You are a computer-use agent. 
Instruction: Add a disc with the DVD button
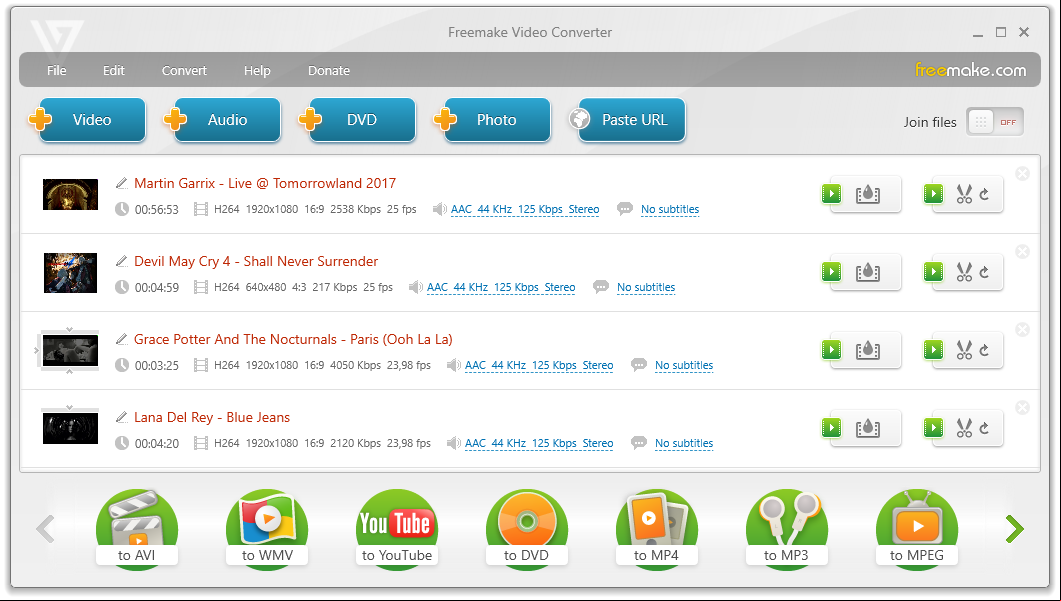pyautogui.click(x=357, y=120)
